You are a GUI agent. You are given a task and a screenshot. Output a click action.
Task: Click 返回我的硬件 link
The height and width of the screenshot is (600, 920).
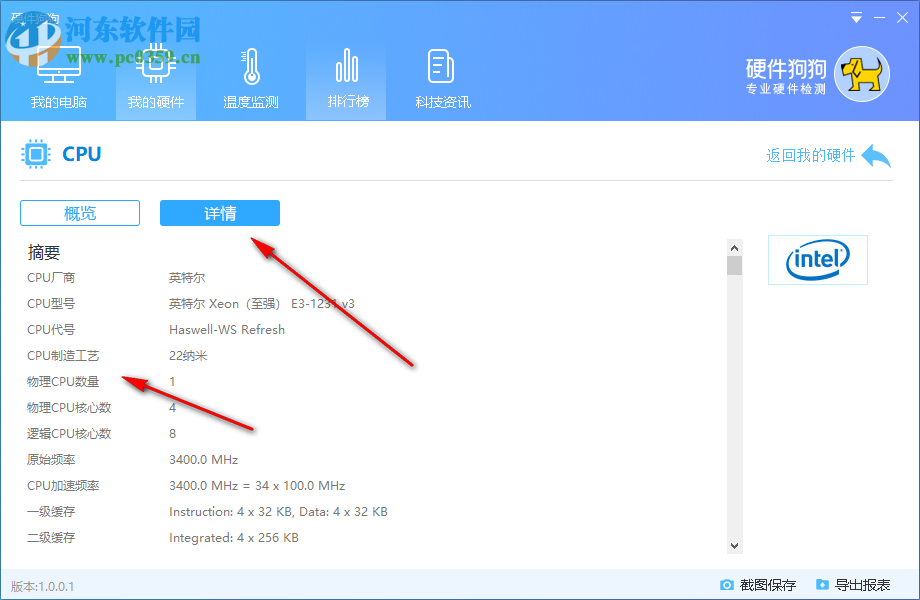[x=812, y=156]
